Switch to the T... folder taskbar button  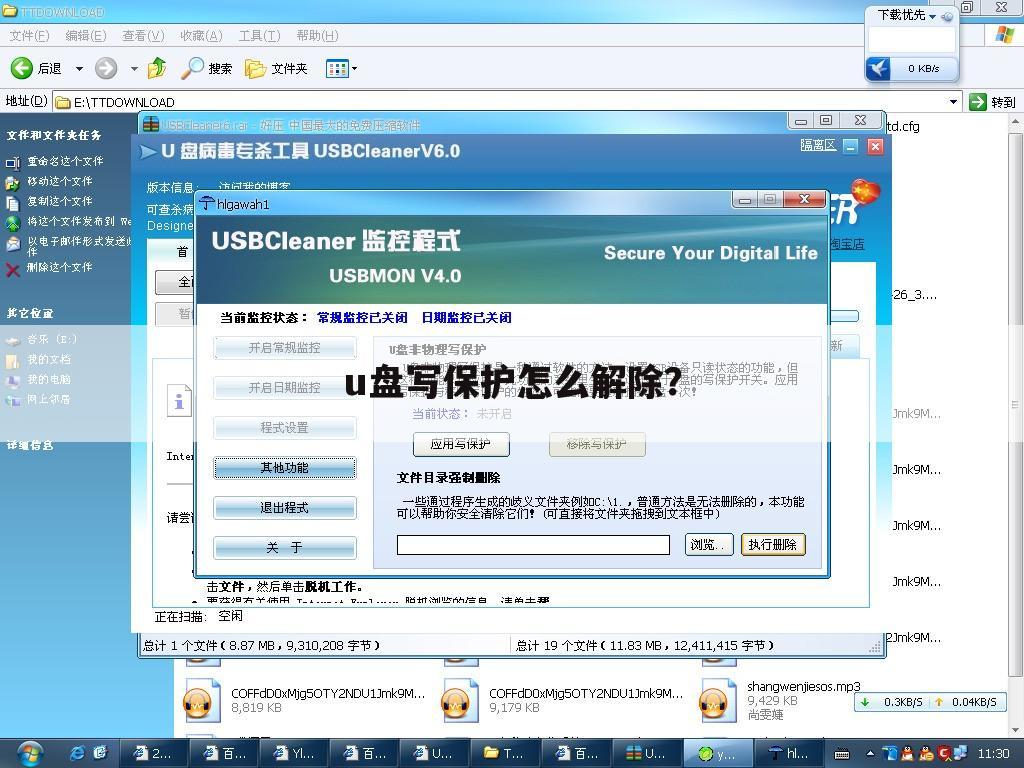tap(504, 754)
